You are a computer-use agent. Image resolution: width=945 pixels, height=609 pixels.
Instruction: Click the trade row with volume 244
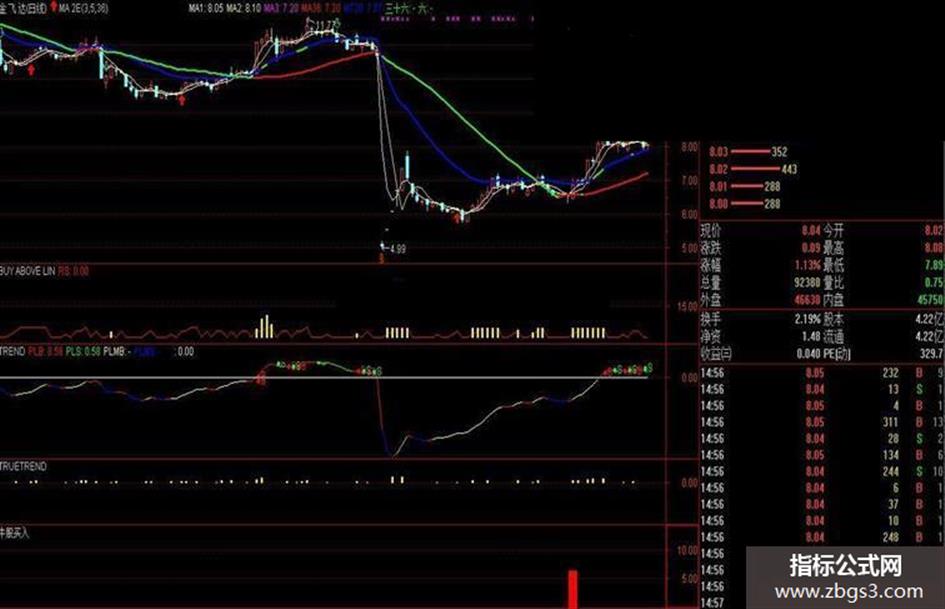coord(821,472)
